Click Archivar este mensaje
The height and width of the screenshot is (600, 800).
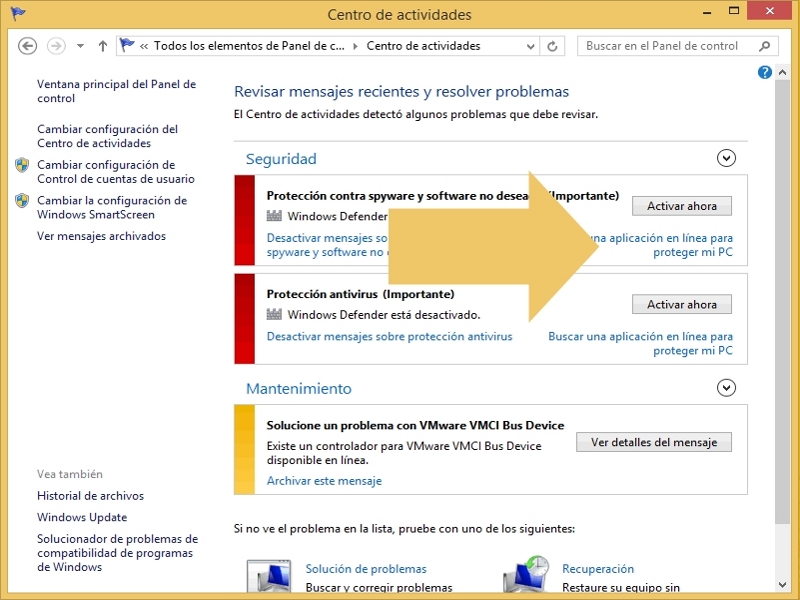[324, 481]
